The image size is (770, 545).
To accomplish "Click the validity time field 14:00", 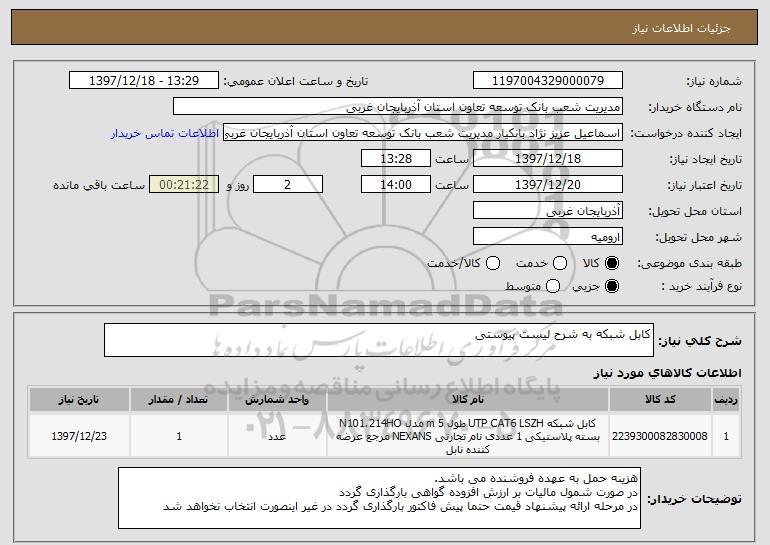I will tap(396, 185).
